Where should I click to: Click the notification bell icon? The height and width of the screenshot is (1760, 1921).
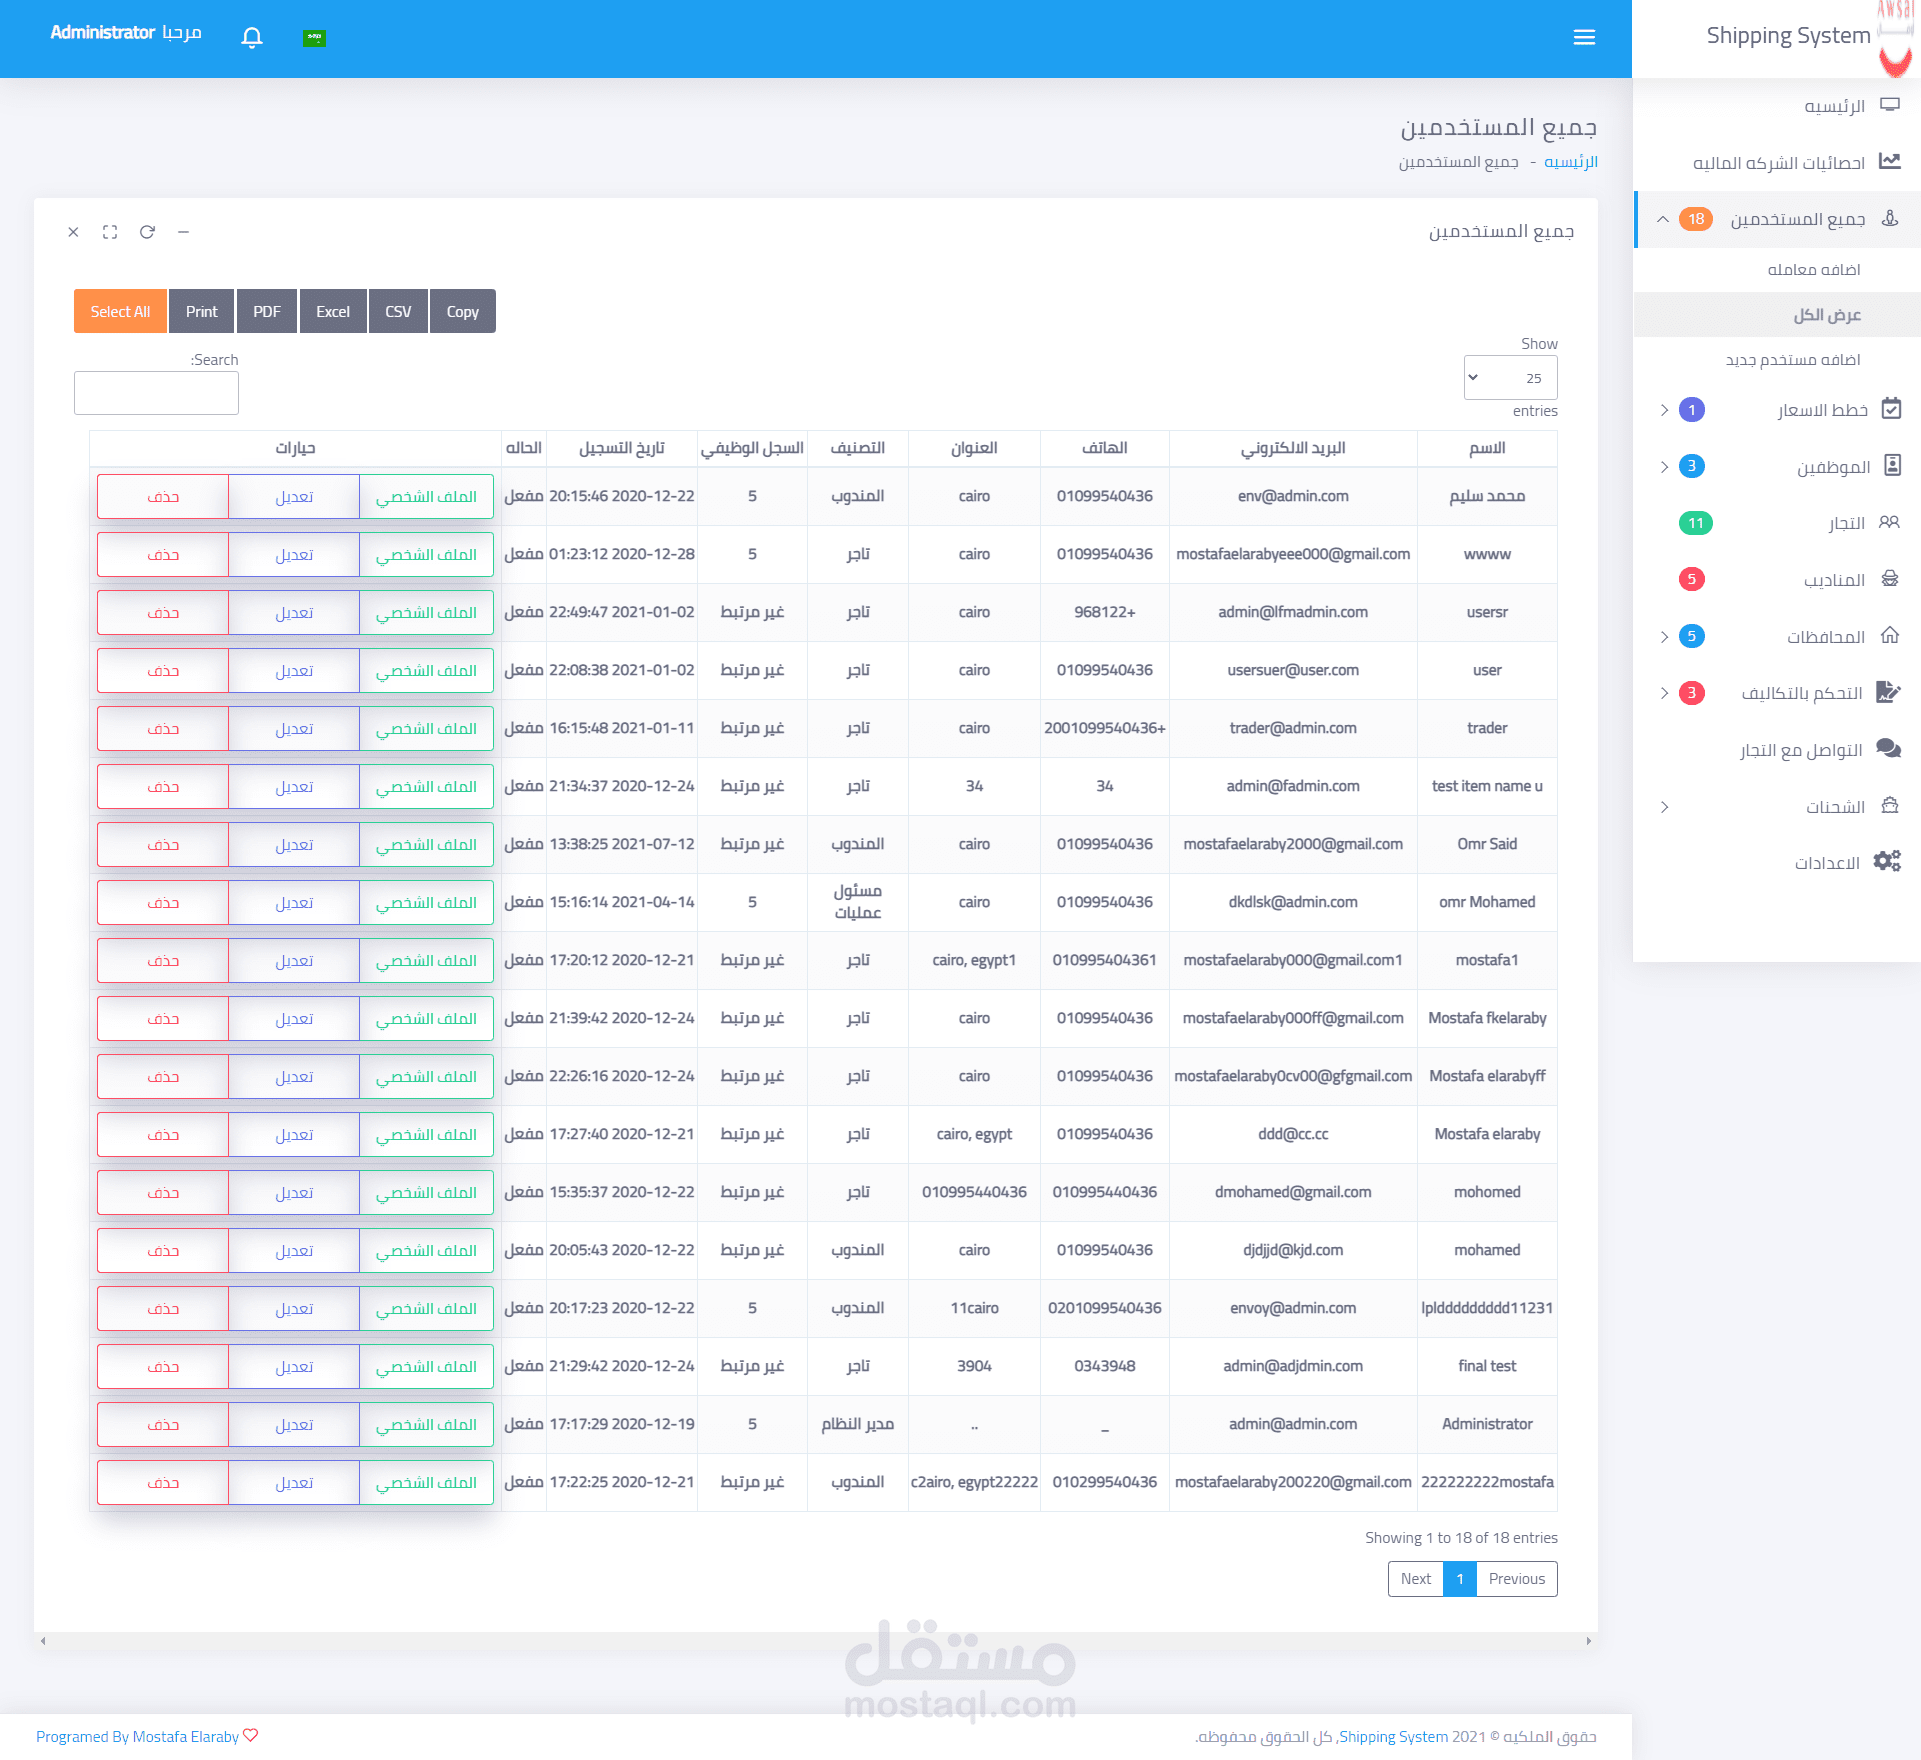(252, 37)
